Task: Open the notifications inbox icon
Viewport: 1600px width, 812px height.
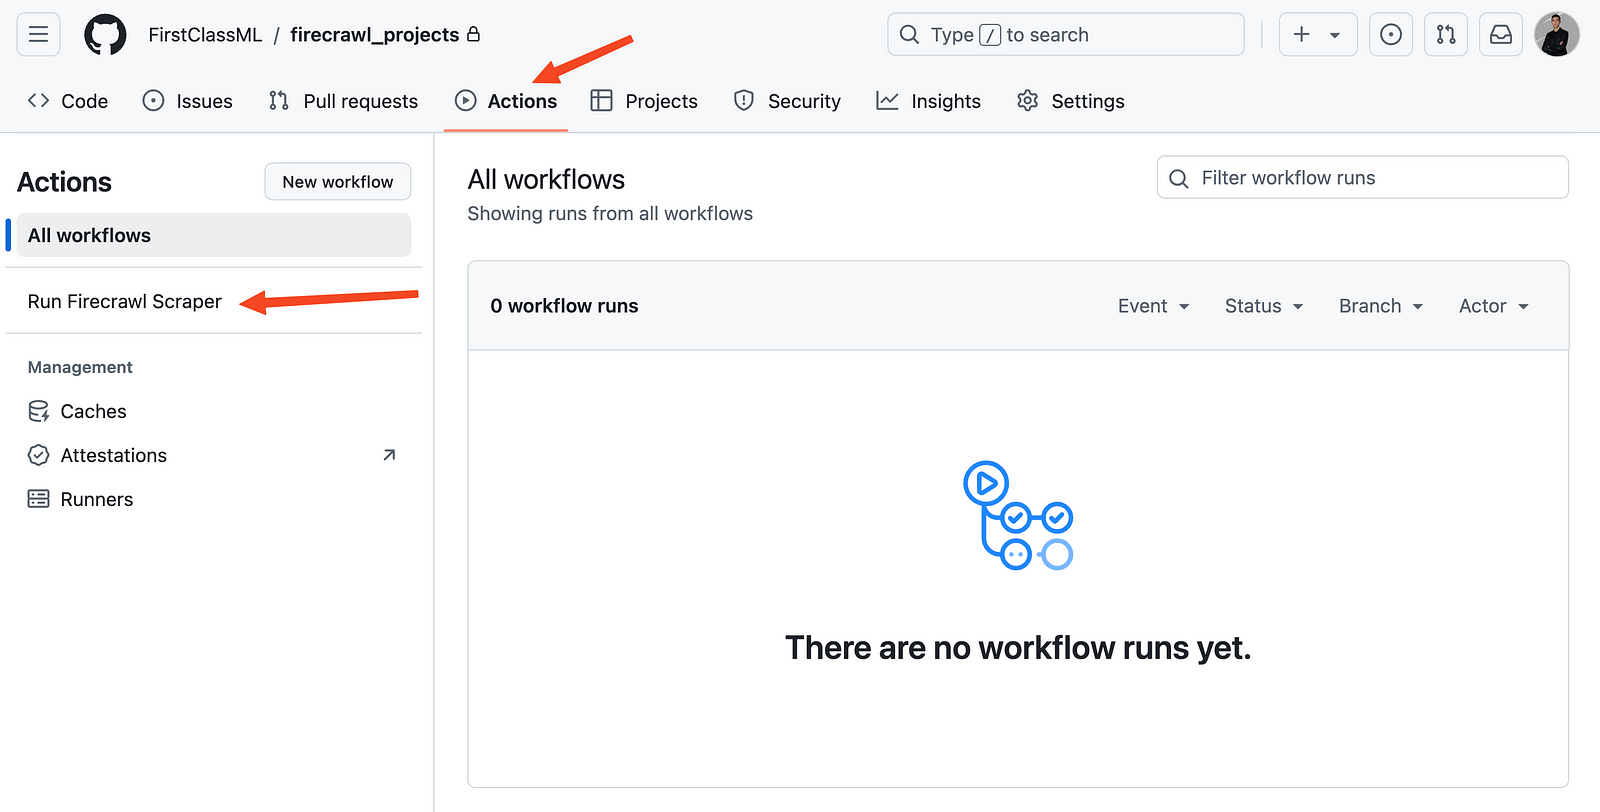Action: tap(1501, 35)
